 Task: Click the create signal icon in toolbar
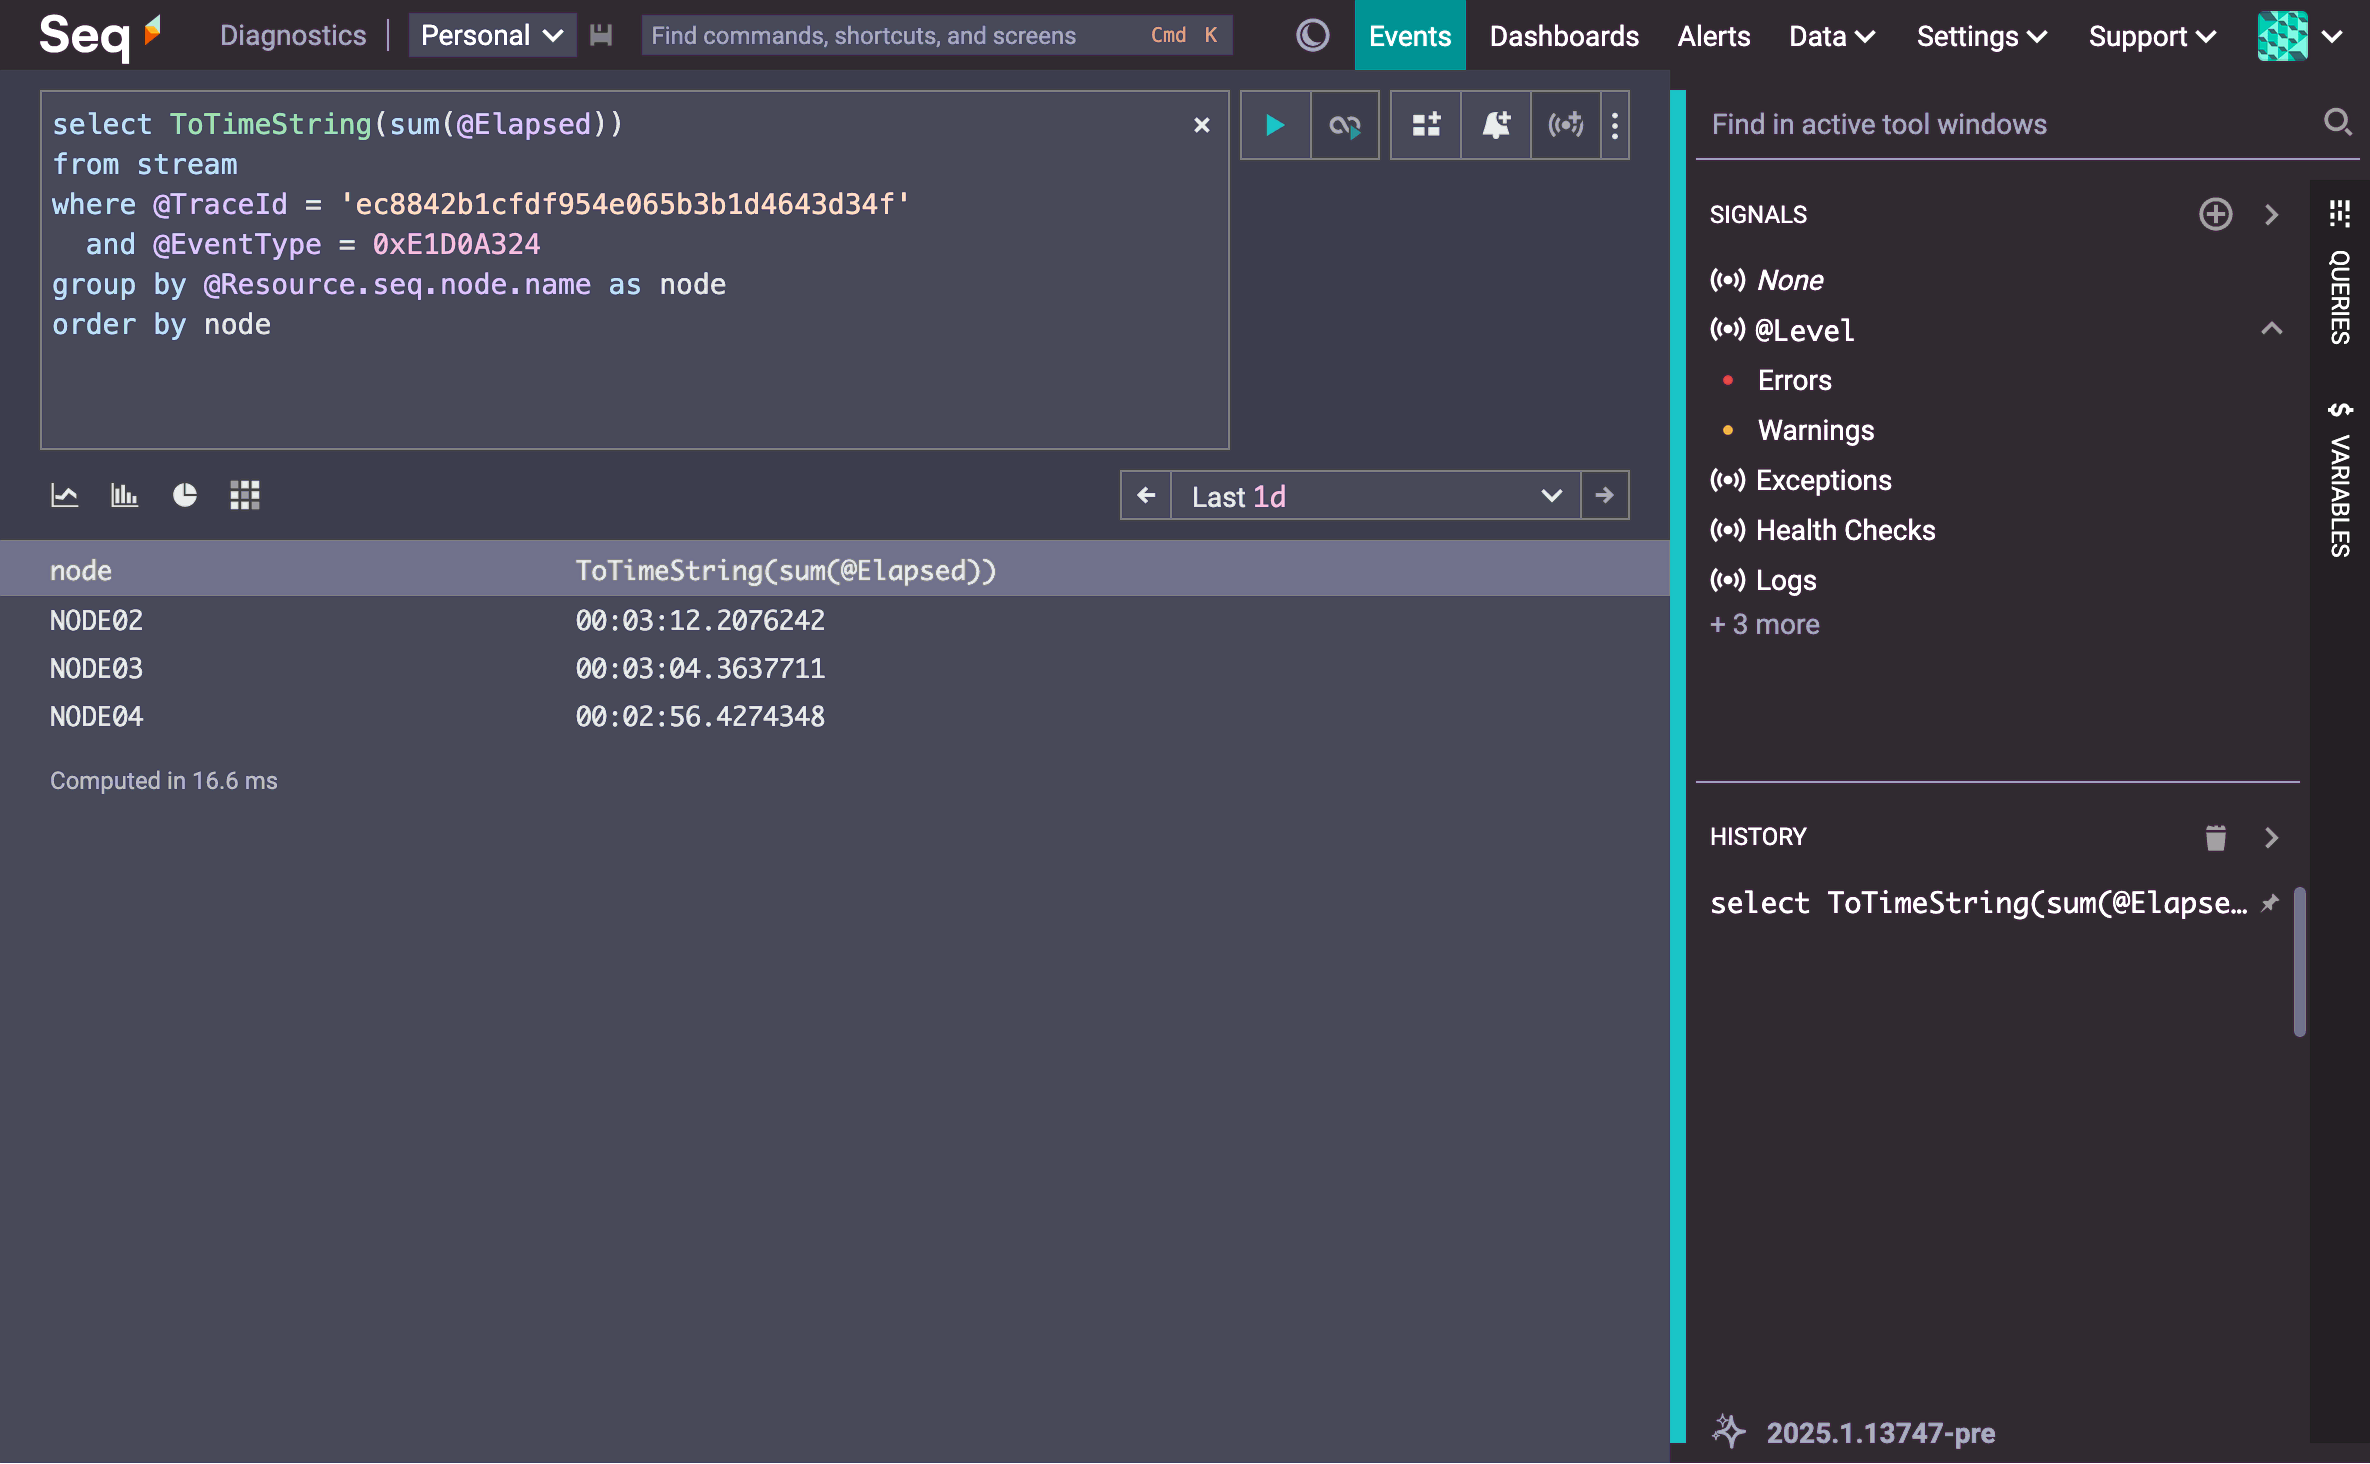(x=1566, y=125)
